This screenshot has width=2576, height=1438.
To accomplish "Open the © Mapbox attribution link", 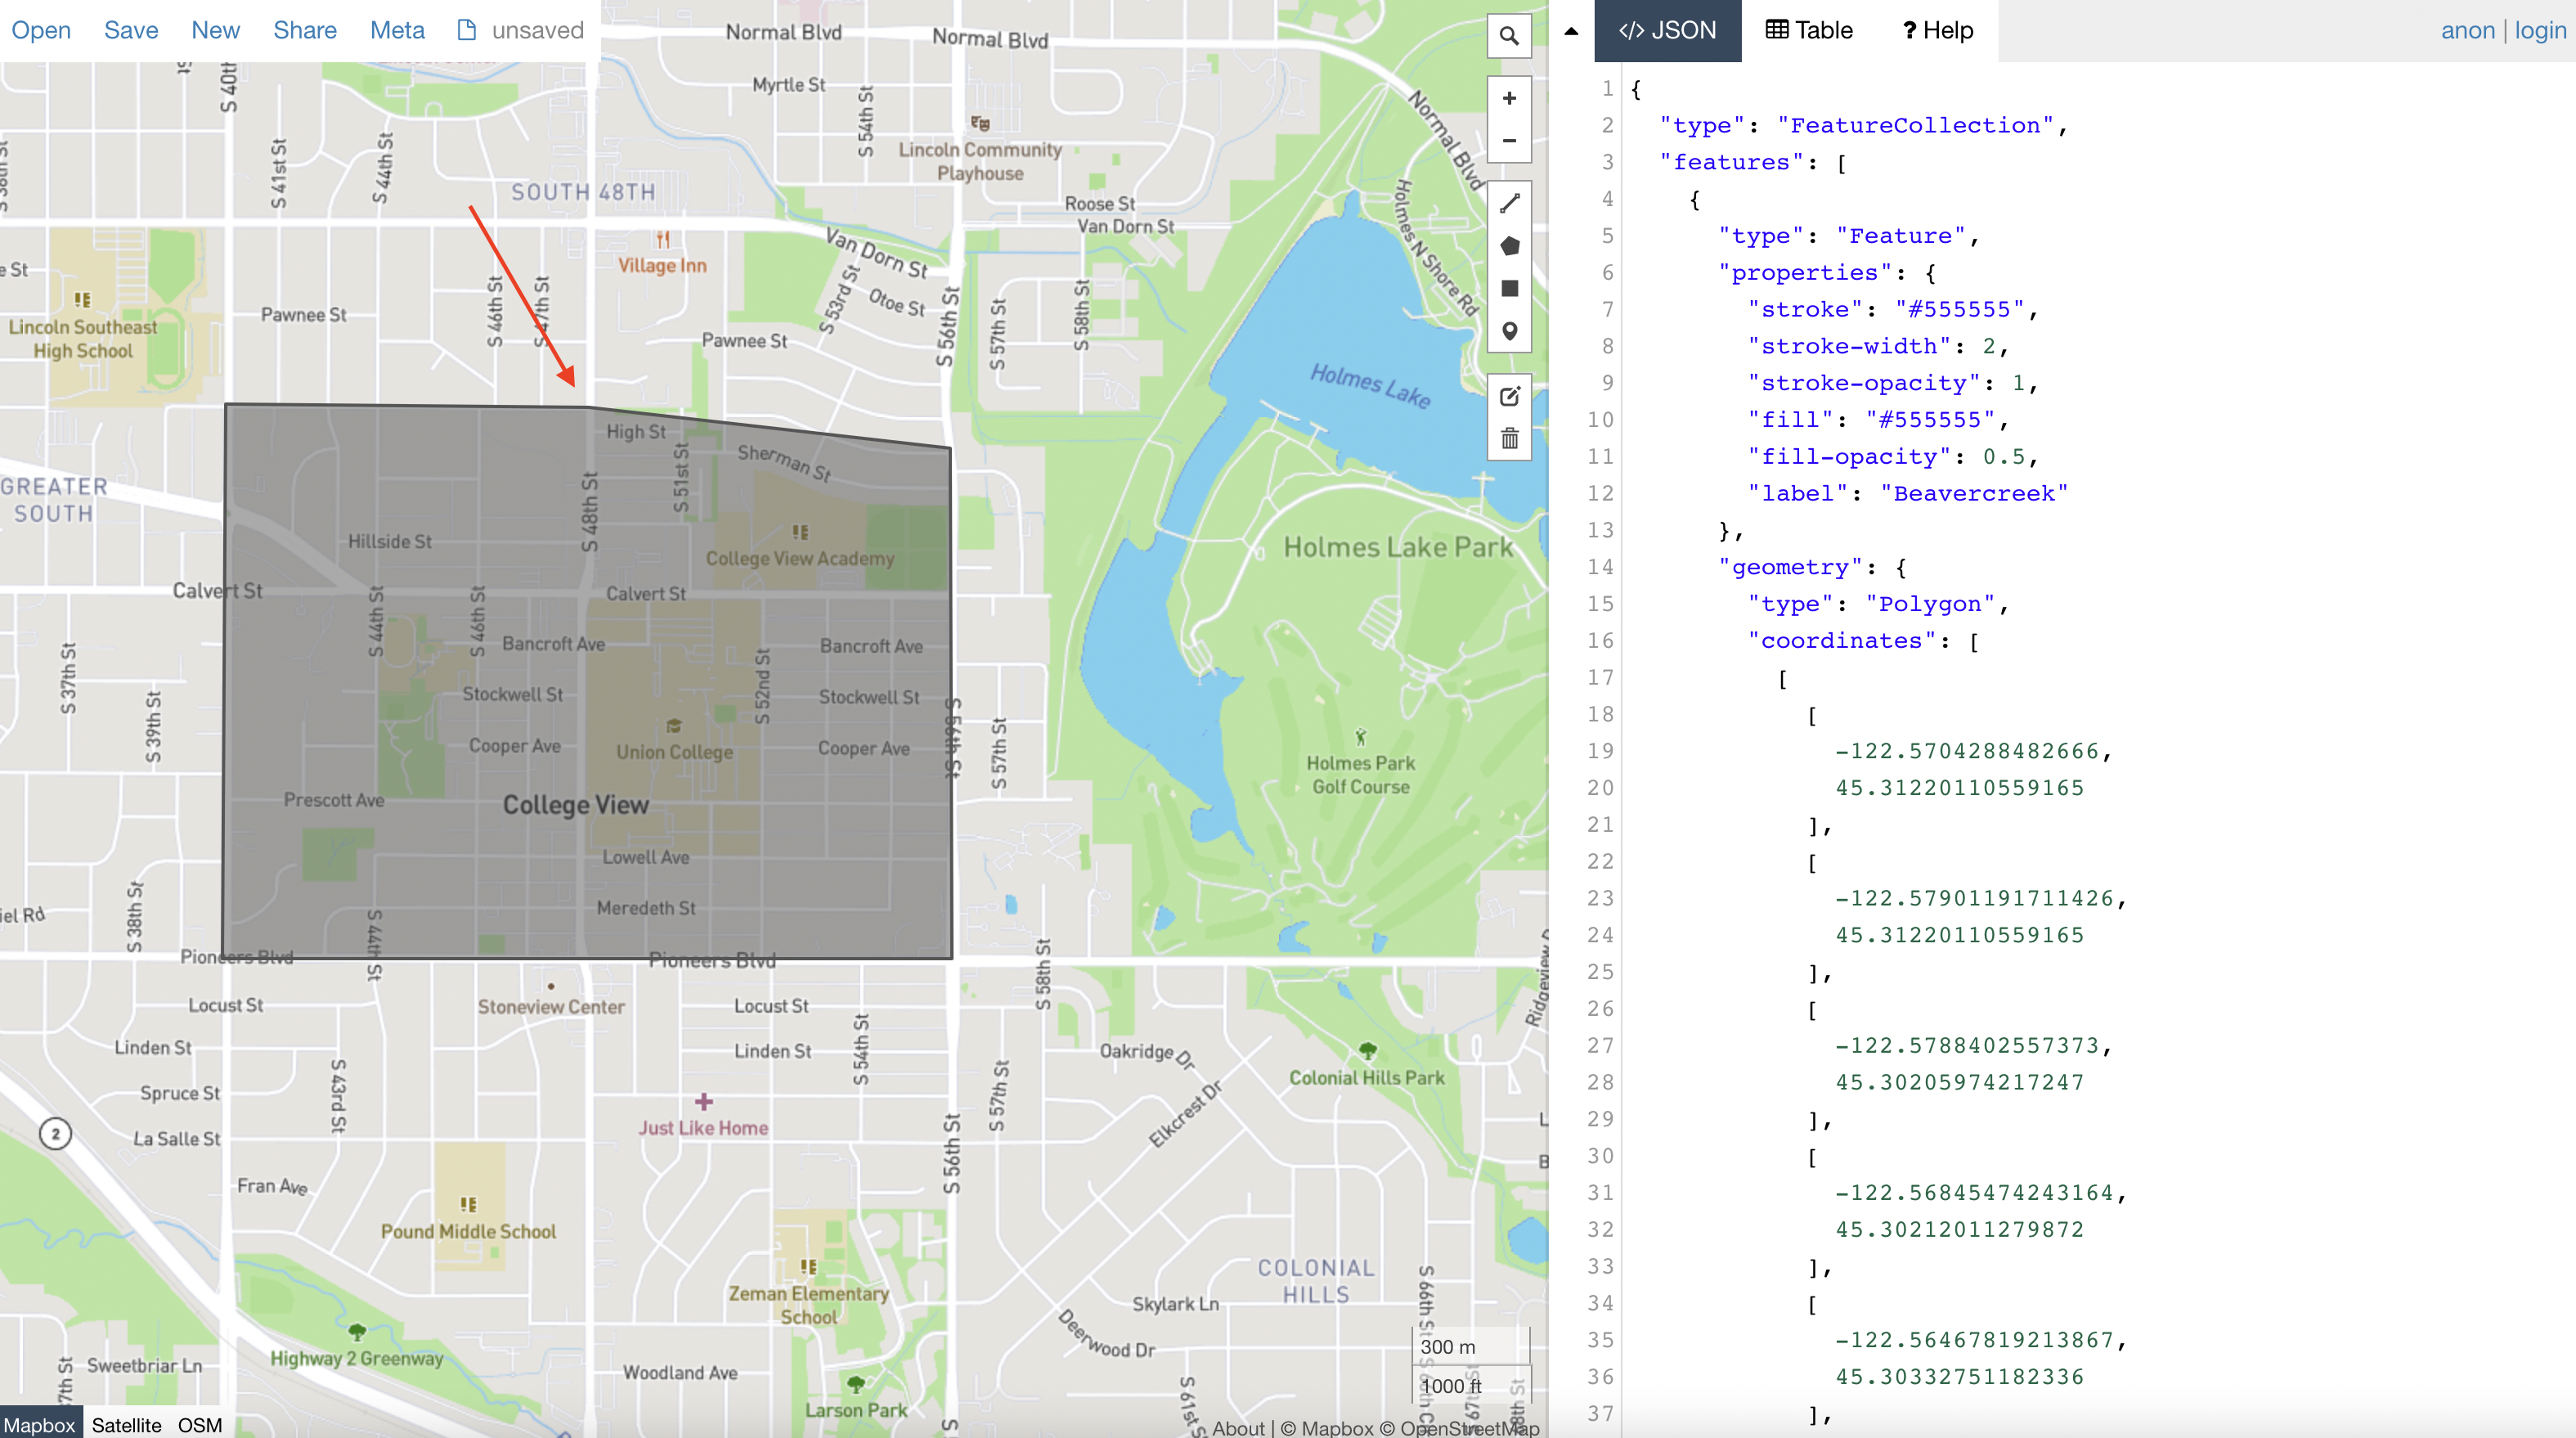I will (x=1327, y=1428).
